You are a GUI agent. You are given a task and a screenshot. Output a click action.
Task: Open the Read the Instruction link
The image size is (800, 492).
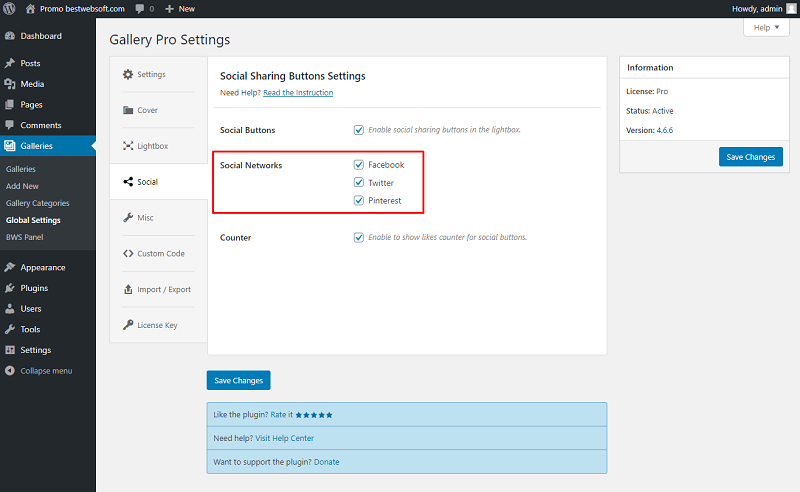(298, 92)
